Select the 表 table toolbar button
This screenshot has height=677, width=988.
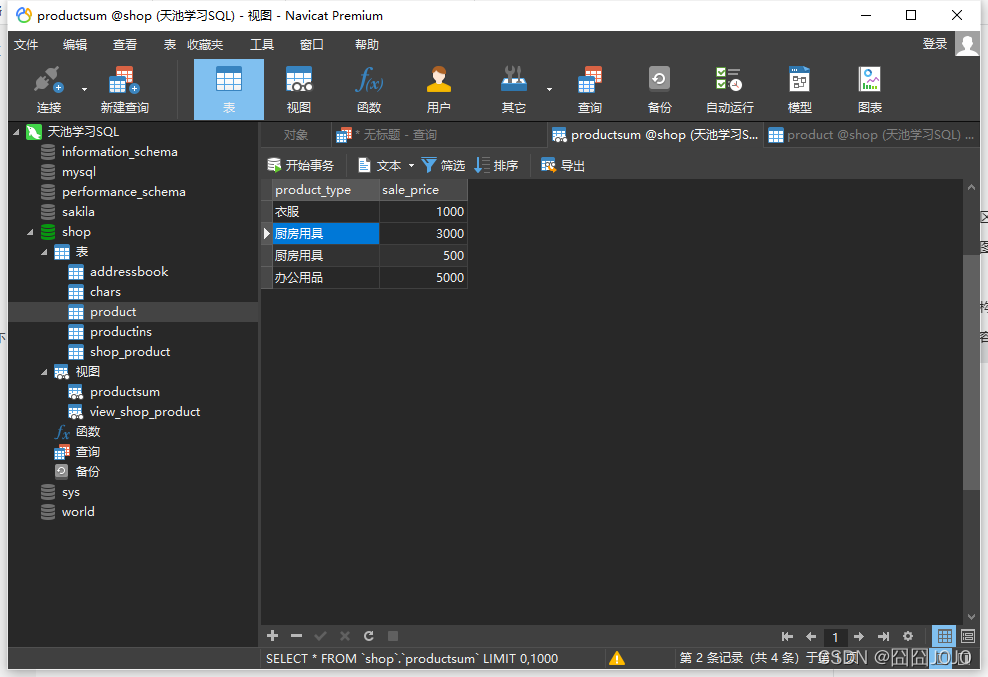pos(229,90)
